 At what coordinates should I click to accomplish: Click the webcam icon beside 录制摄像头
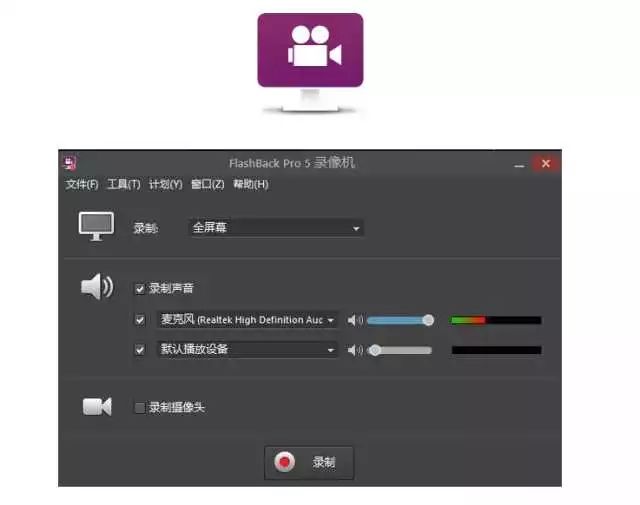[x=97, y=406]
